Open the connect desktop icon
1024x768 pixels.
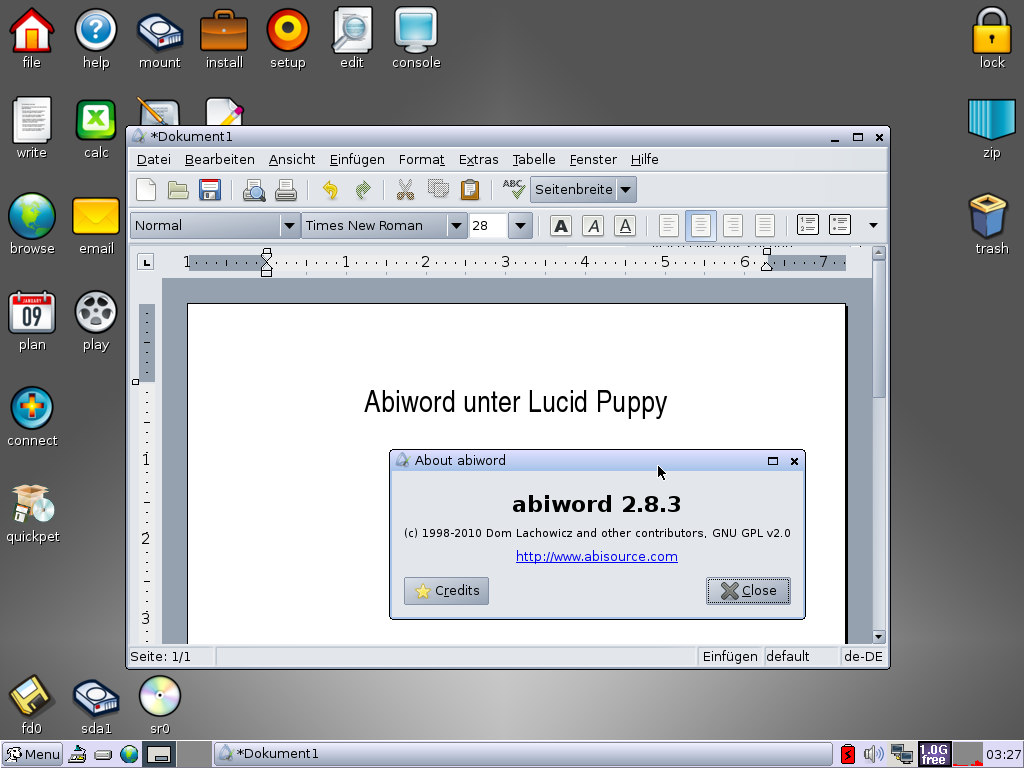tap(32, 417)
